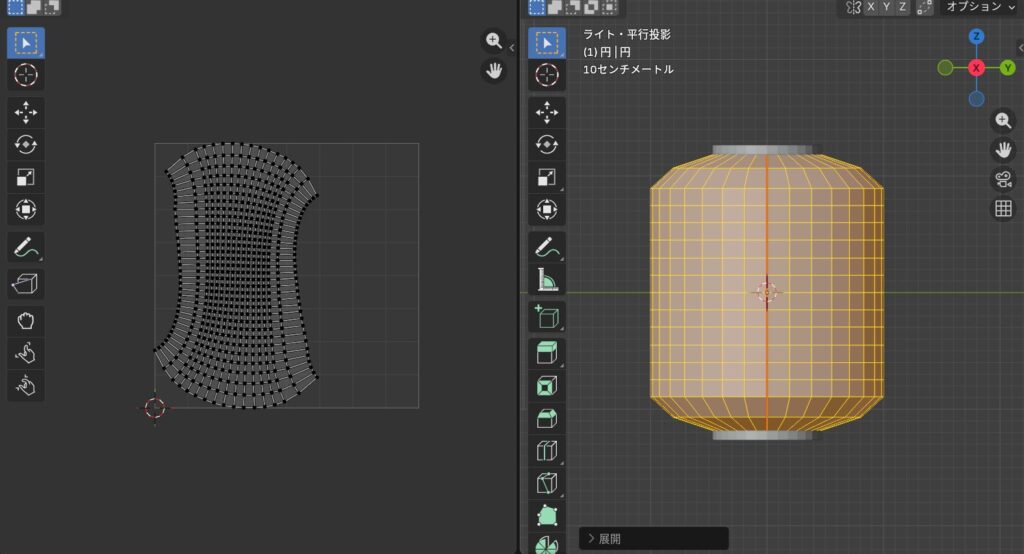Pick the Grab sculpt tool in UV editor

point(26,321)
